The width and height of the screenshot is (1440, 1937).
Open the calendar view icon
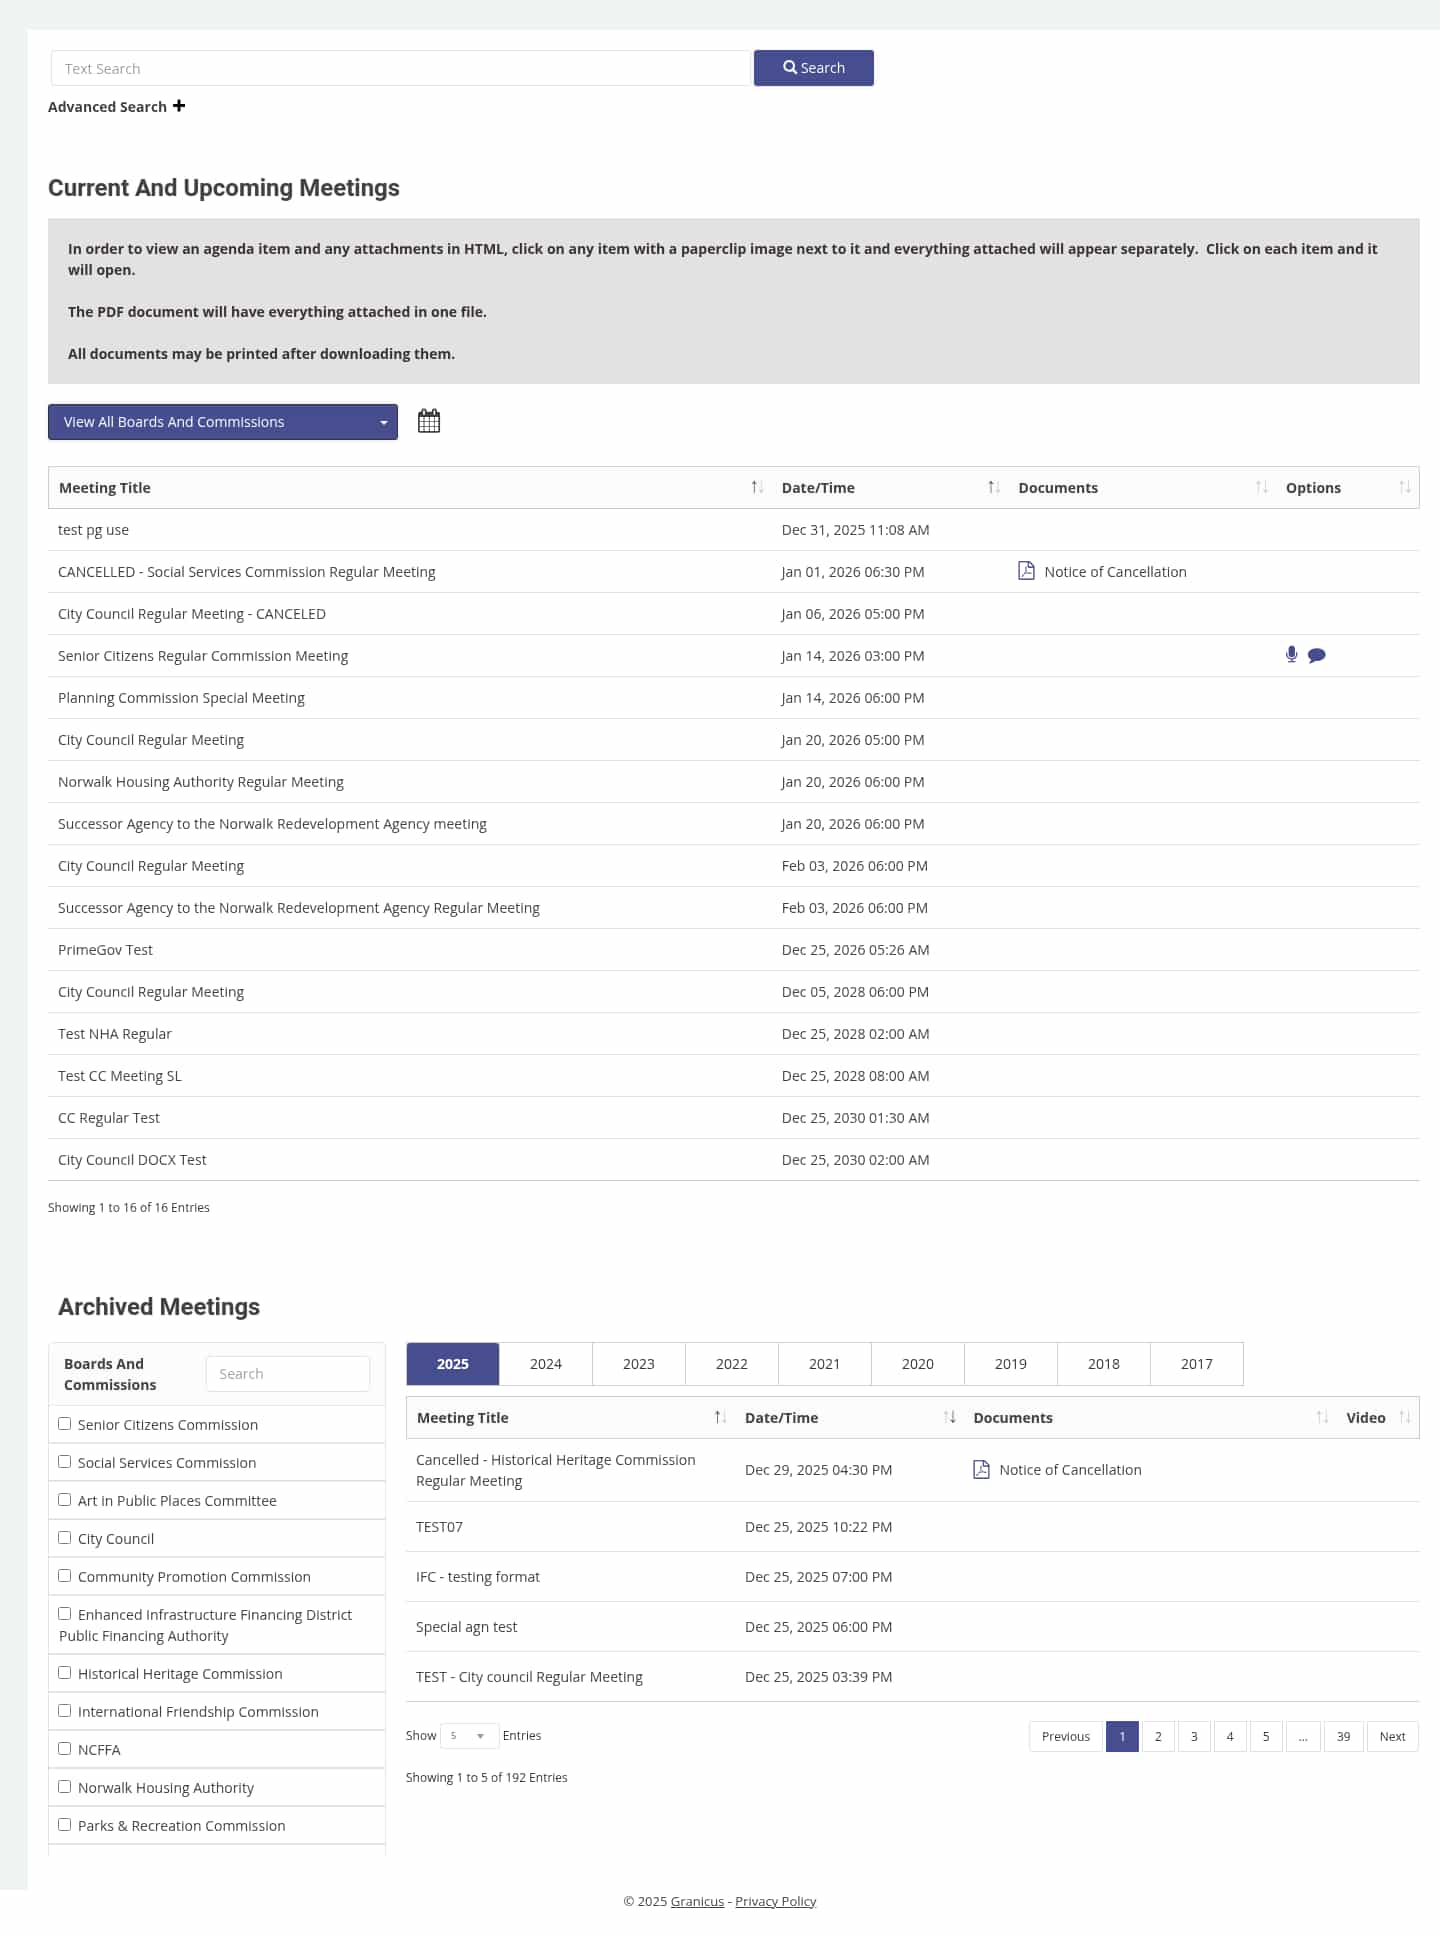pyautogui.click(x=429, y=421)
